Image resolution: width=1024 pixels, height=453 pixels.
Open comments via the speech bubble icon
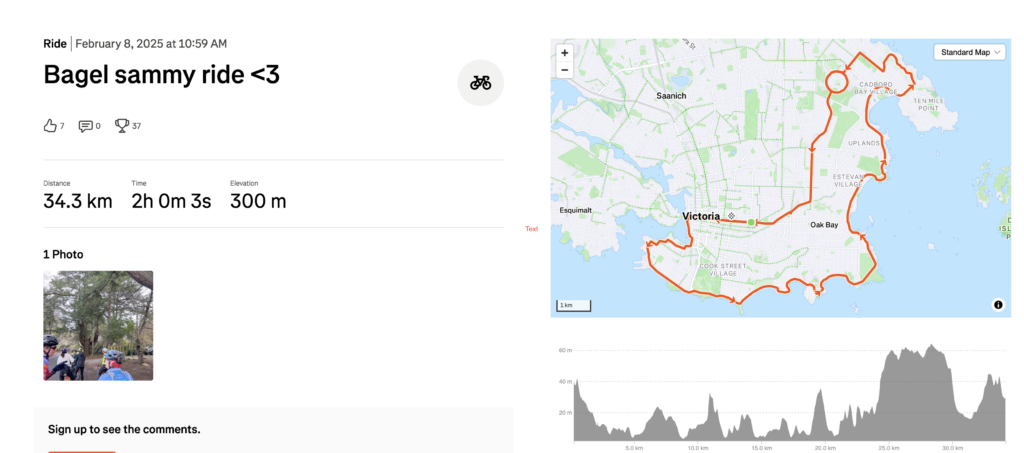click(x=86, y=126)
